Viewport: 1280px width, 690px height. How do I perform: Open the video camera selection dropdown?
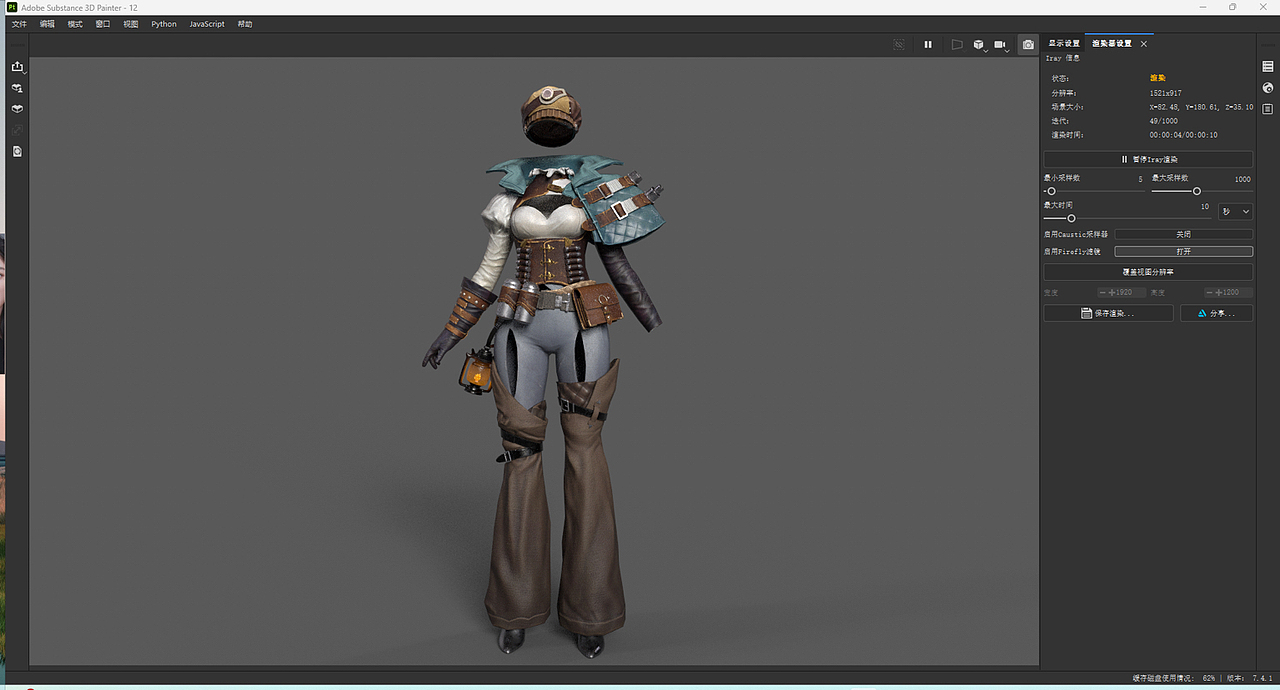pyautogui.click(x=1002, y=45)
